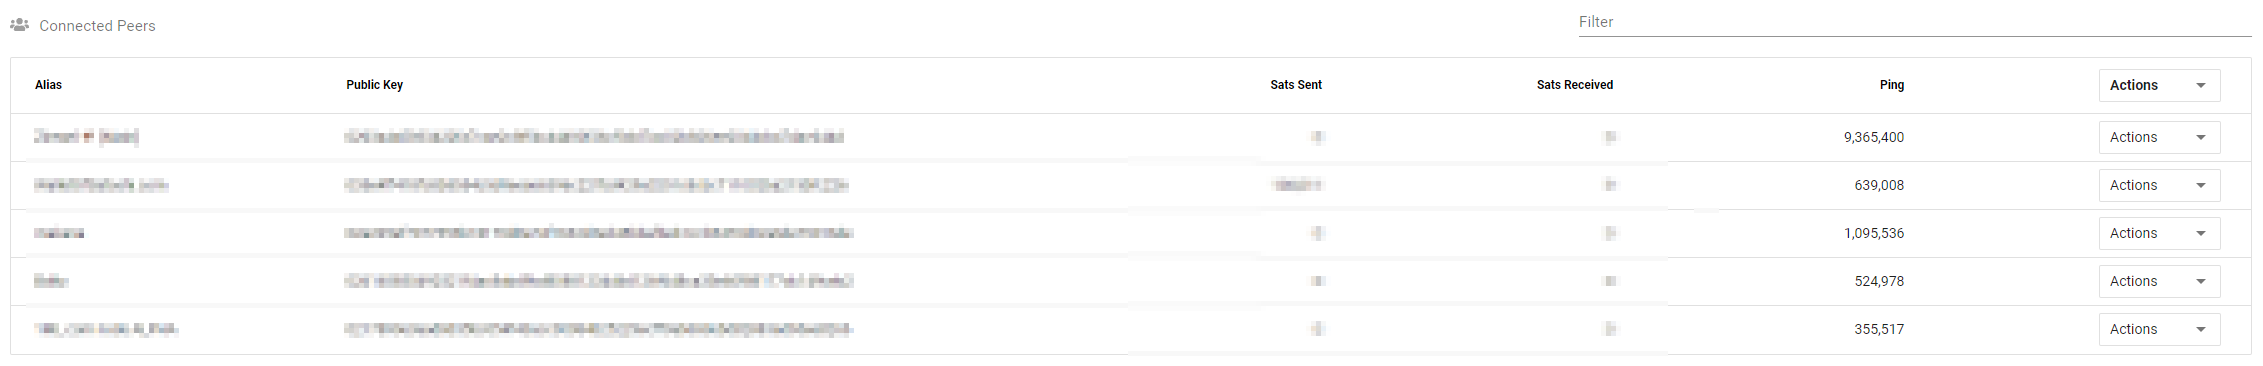2263x366 pixels.
Task: Open the header Actions dropdown
Action: coord(2159,86)
